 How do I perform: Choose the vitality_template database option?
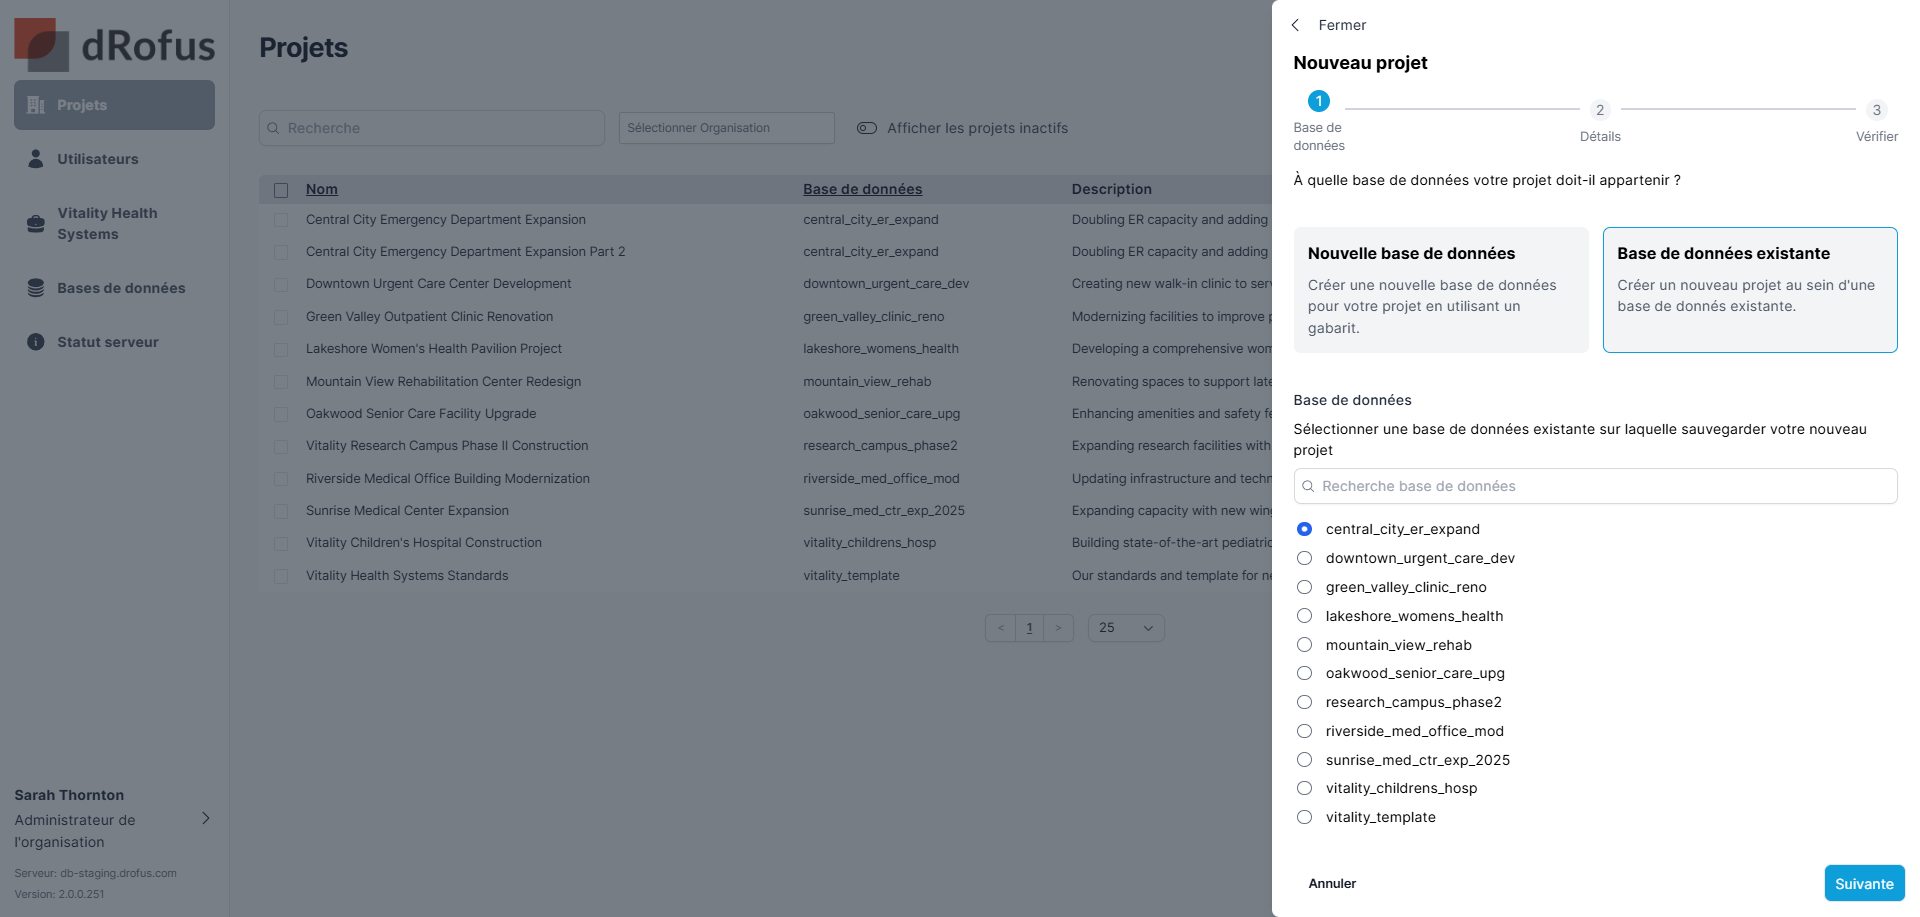[x=1304, y=817]
